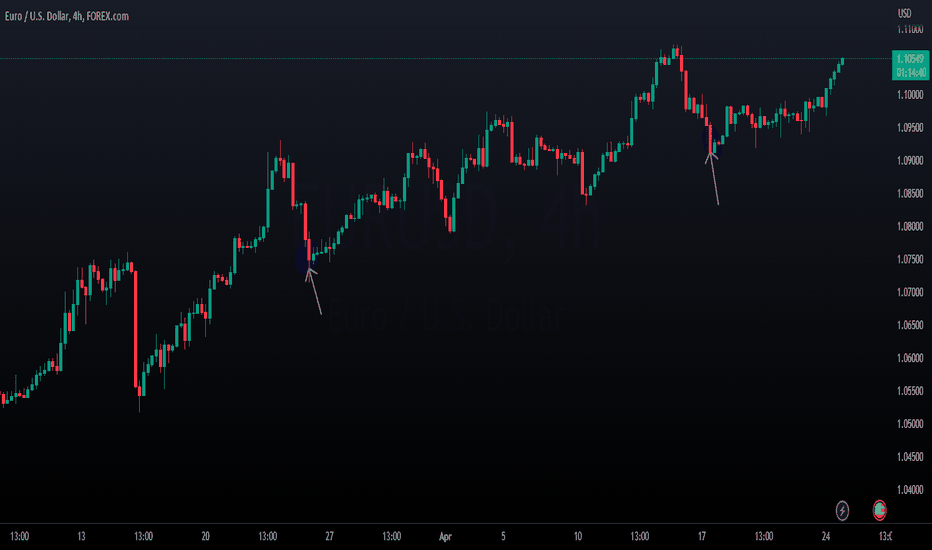Click the 1.04500 price axis label
932x550 pixels.
coord(910,457)
